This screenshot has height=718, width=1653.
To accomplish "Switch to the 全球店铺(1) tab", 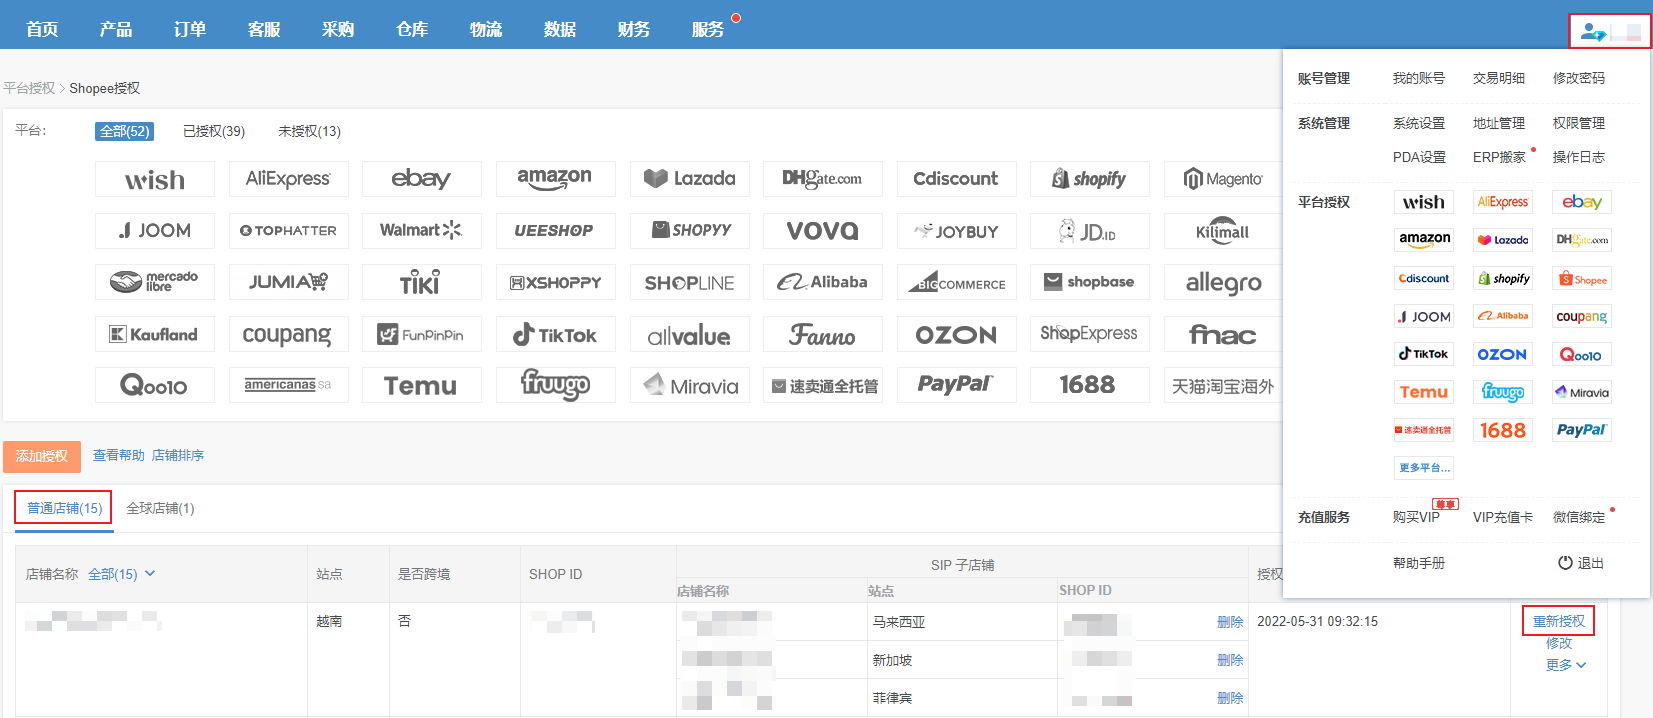I will click(160, 508).
